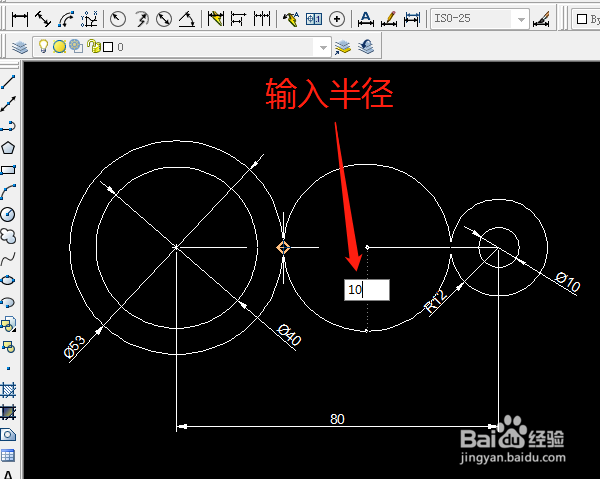Screen dimensions: 600x479
Task: Toggle viewport freeze for layer 0
Action: point(76,47)
